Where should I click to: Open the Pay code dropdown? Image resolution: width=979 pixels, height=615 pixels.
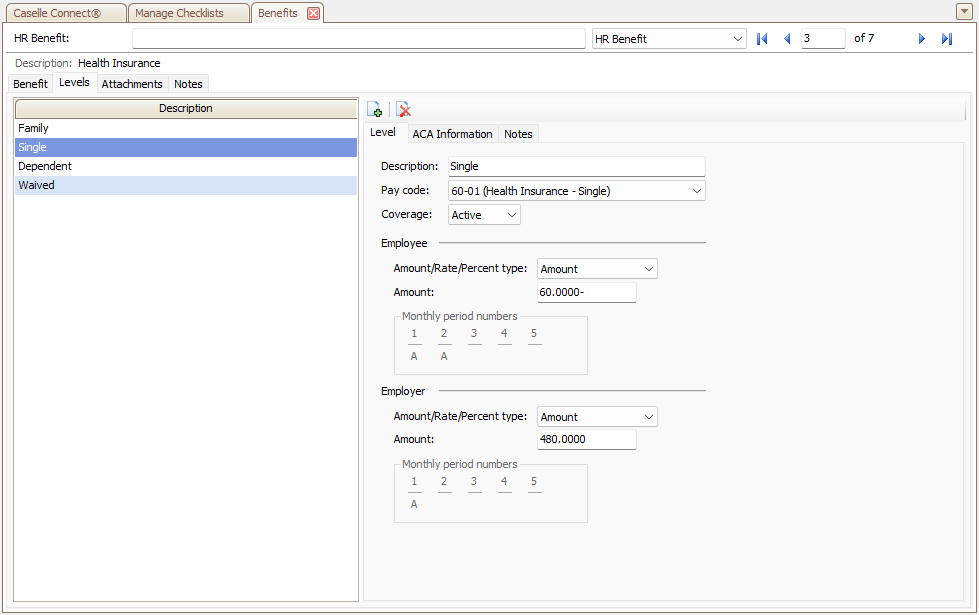click(696, 191)
